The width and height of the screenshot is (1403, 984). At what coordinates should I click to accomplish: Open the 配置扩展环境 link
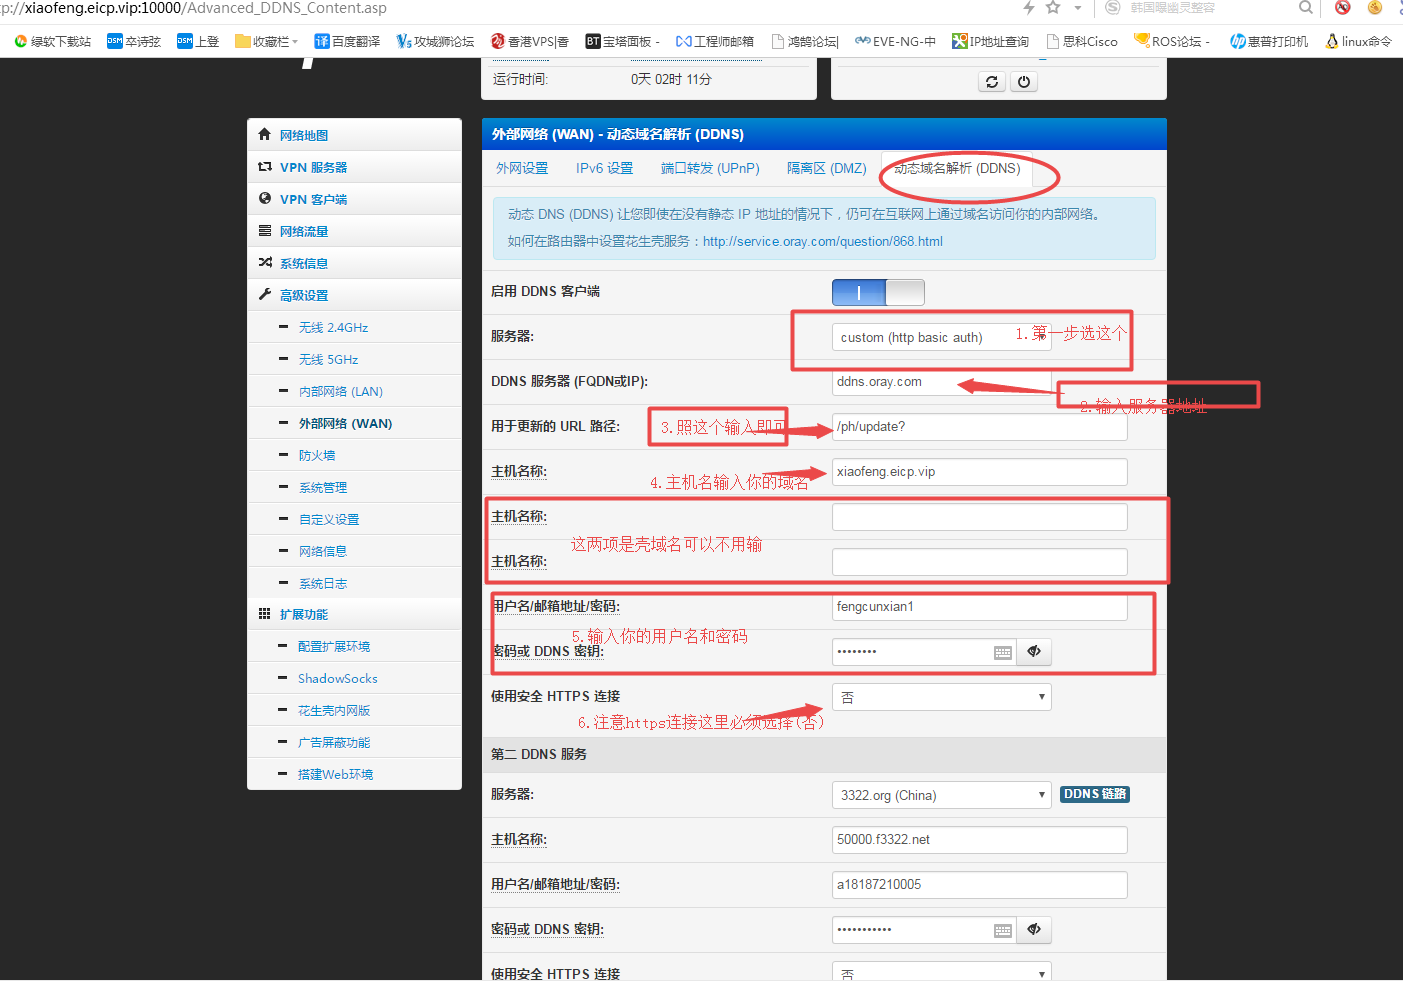(334, 646)
